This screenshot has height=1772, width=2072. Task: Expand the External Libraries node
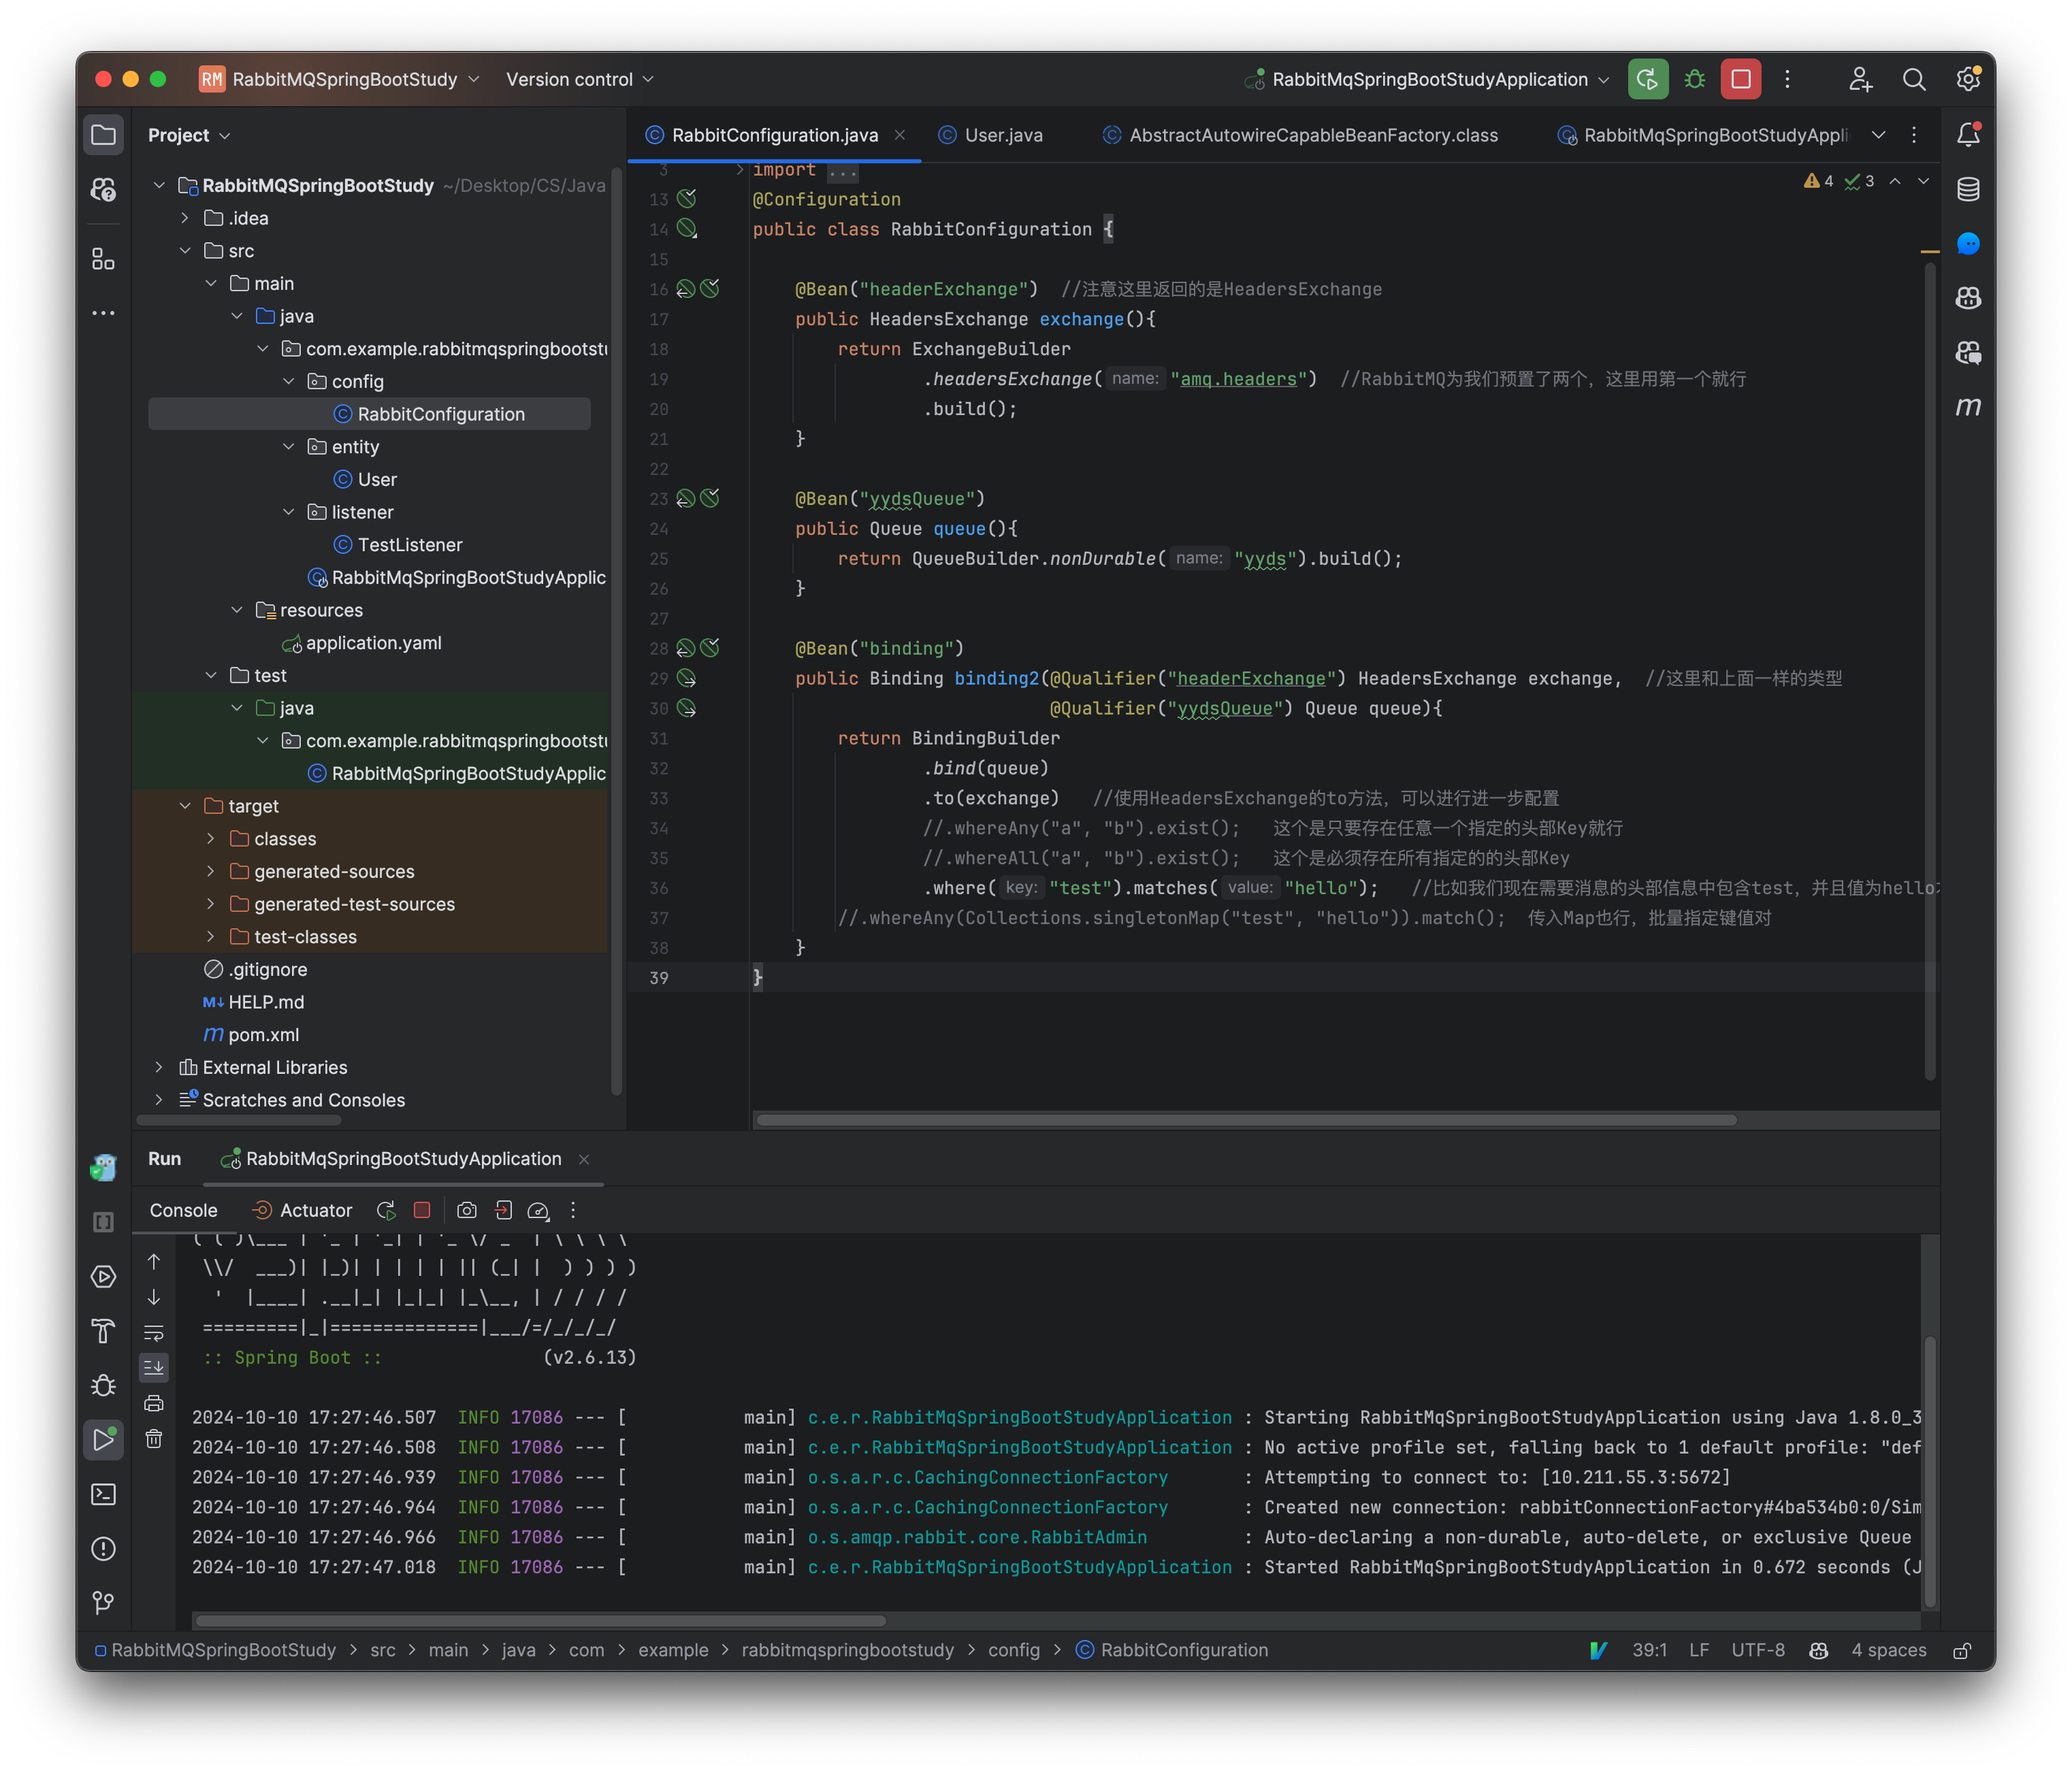158,1067
